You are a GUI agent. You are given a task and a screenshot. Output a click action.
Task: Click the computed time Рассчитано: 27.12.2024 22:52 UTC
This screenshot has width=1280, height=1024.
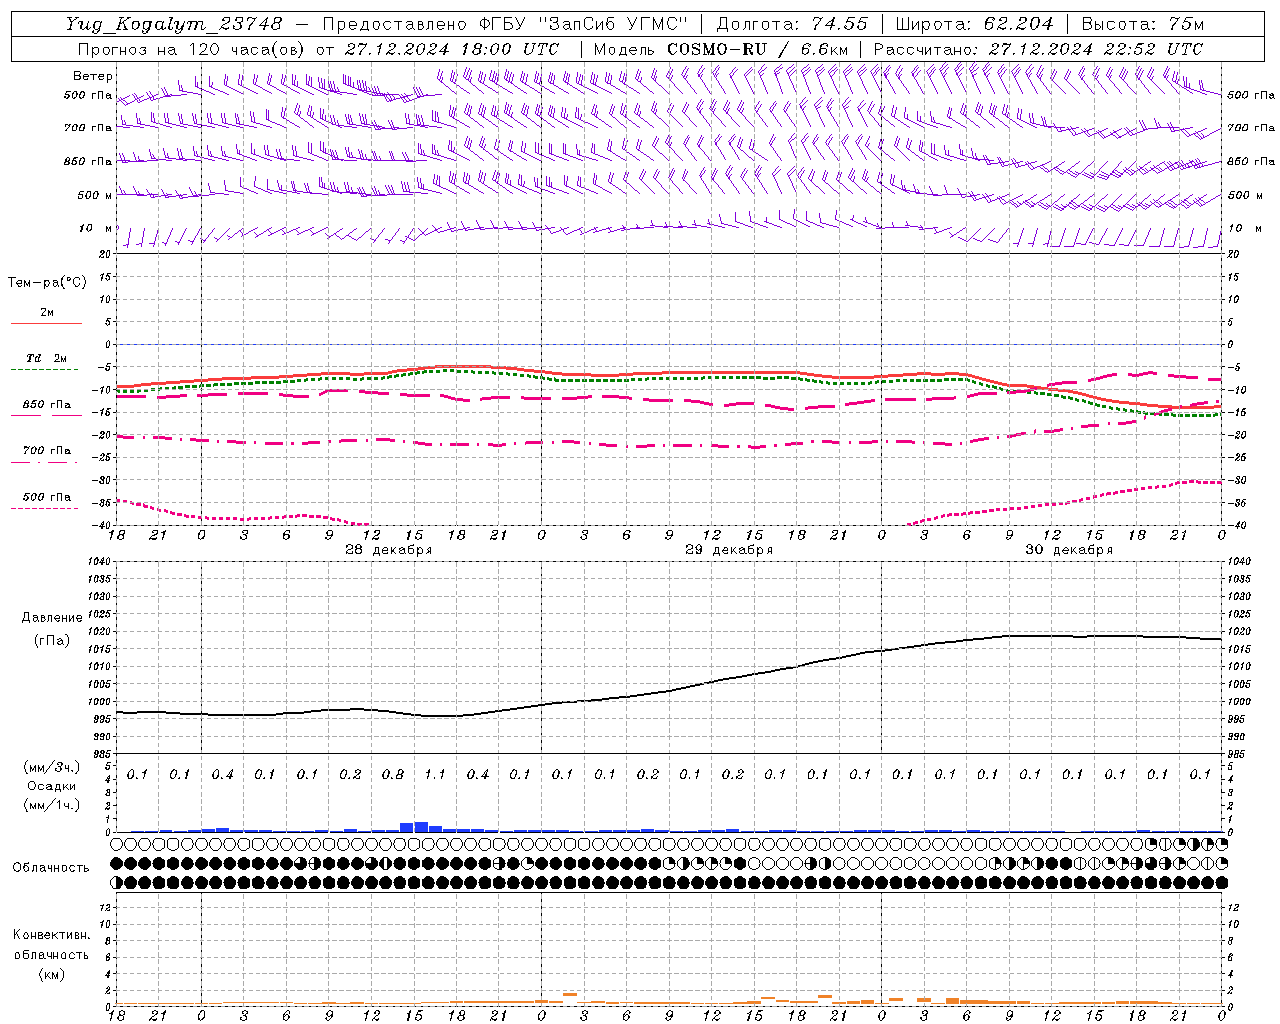click(x=1038, y=49)
